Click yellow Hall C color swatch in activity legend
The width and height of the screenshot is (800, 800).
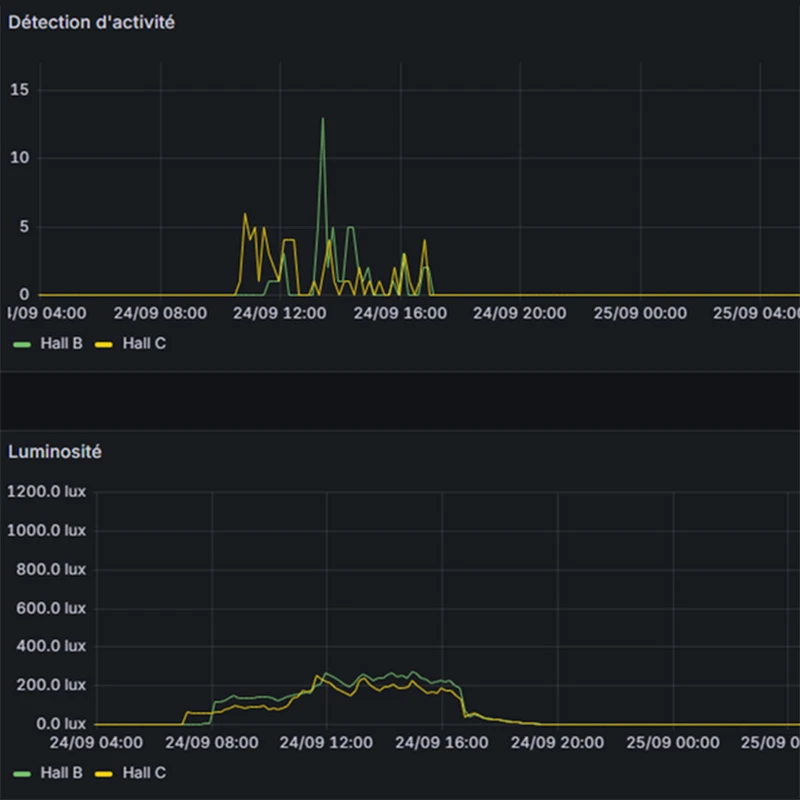click(x=103, y=343)
